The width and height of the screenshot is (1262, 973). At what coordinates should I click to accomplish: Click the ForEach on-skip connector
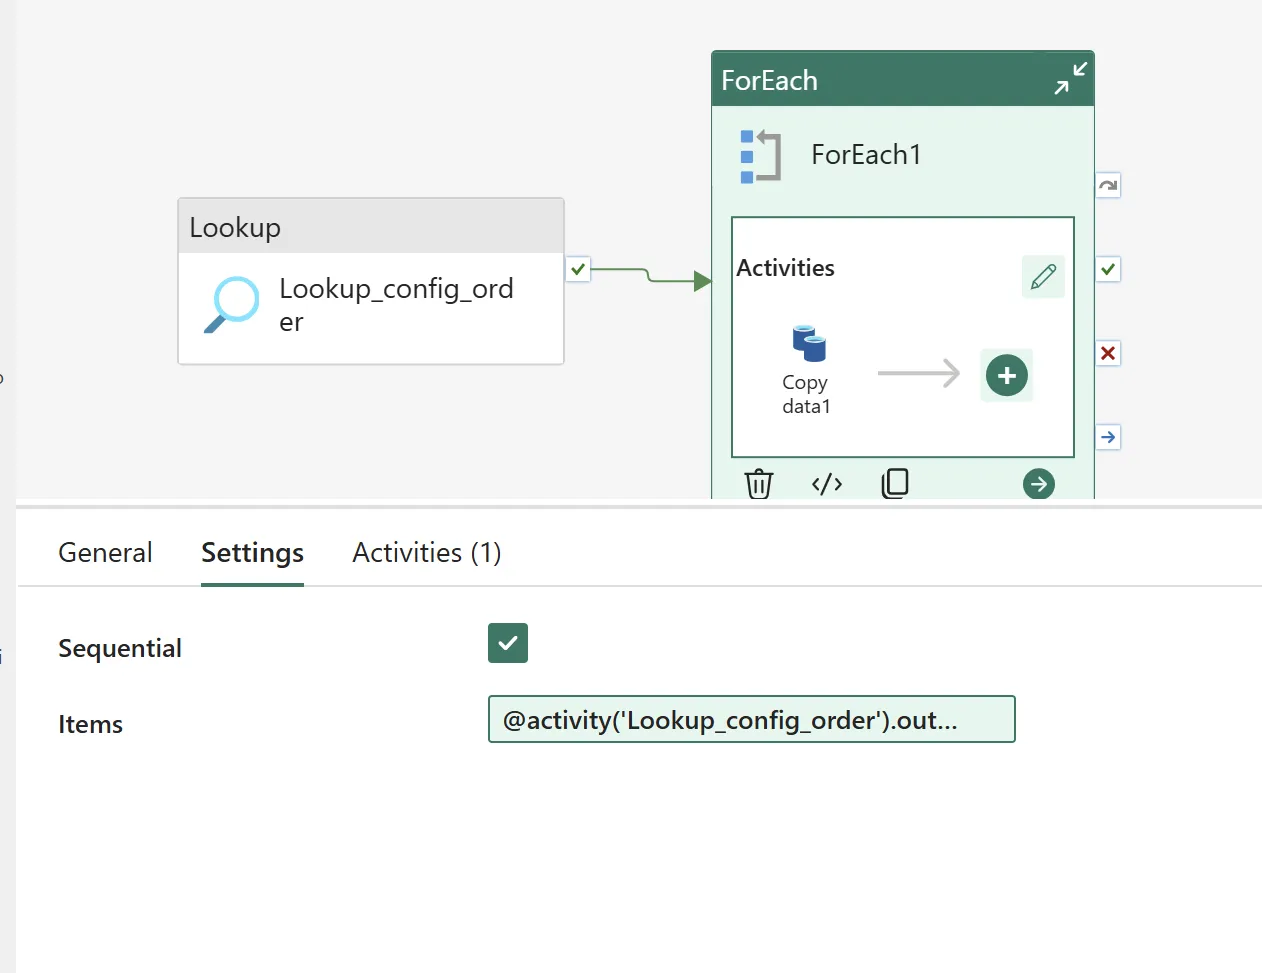pos(1108,185)
